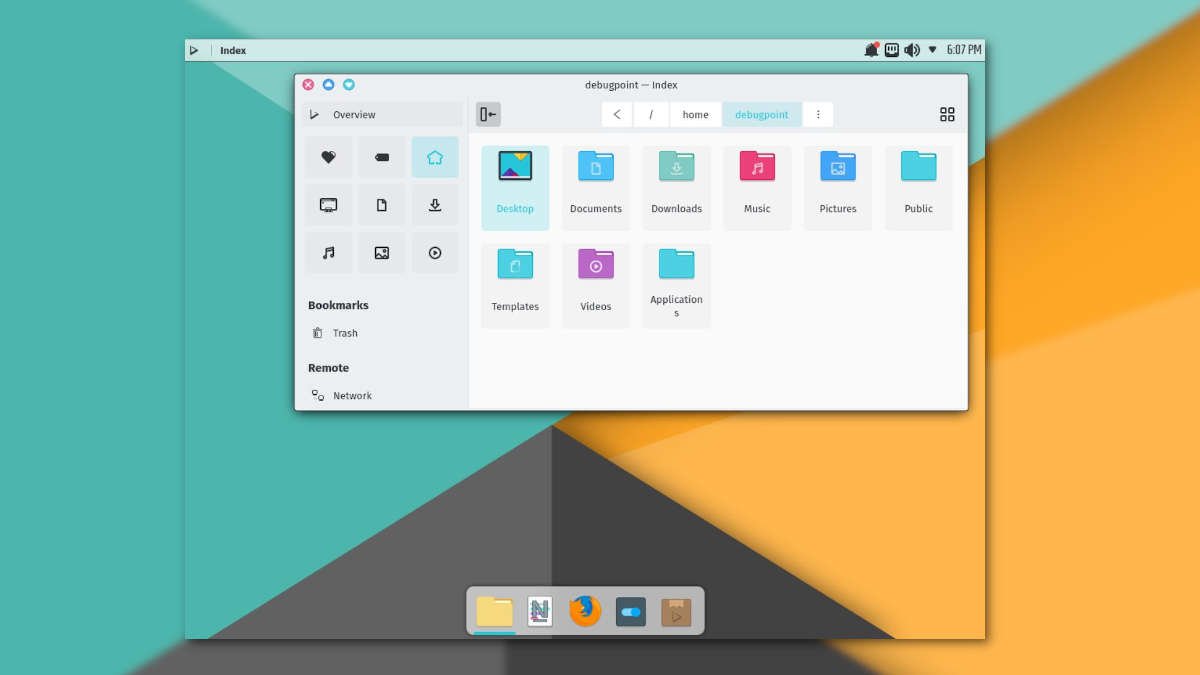This screenshot has width=1200, height=675.
Task: Open Desktop quick place in sidebar
Action: pos(328,205)
